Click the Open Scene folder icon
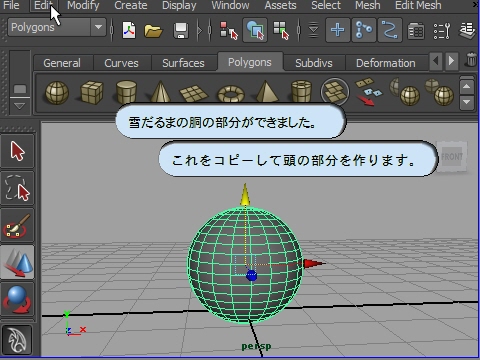480x360 pixels. [153, 31]
